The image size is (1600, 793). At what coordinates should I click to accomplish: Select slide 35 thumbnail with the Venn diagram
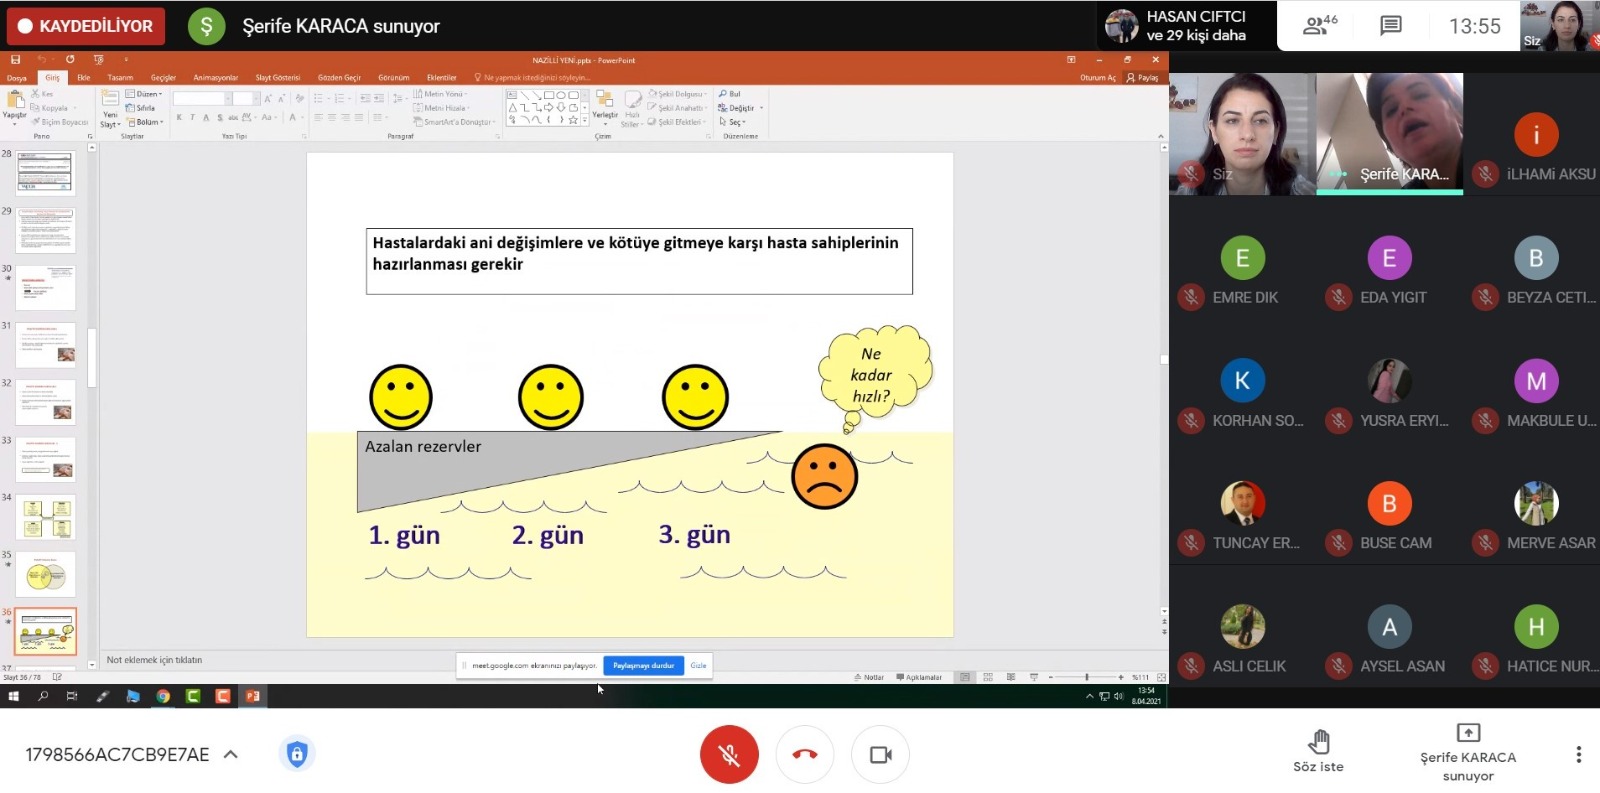(46, 575)
